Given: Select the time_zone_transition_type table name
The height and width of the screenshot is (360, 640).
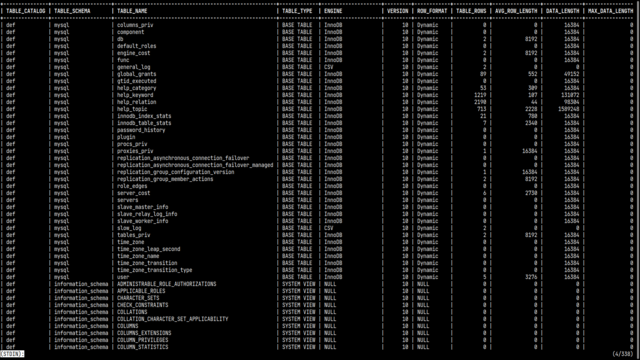Looking at the screenshot, I should 155,270.
